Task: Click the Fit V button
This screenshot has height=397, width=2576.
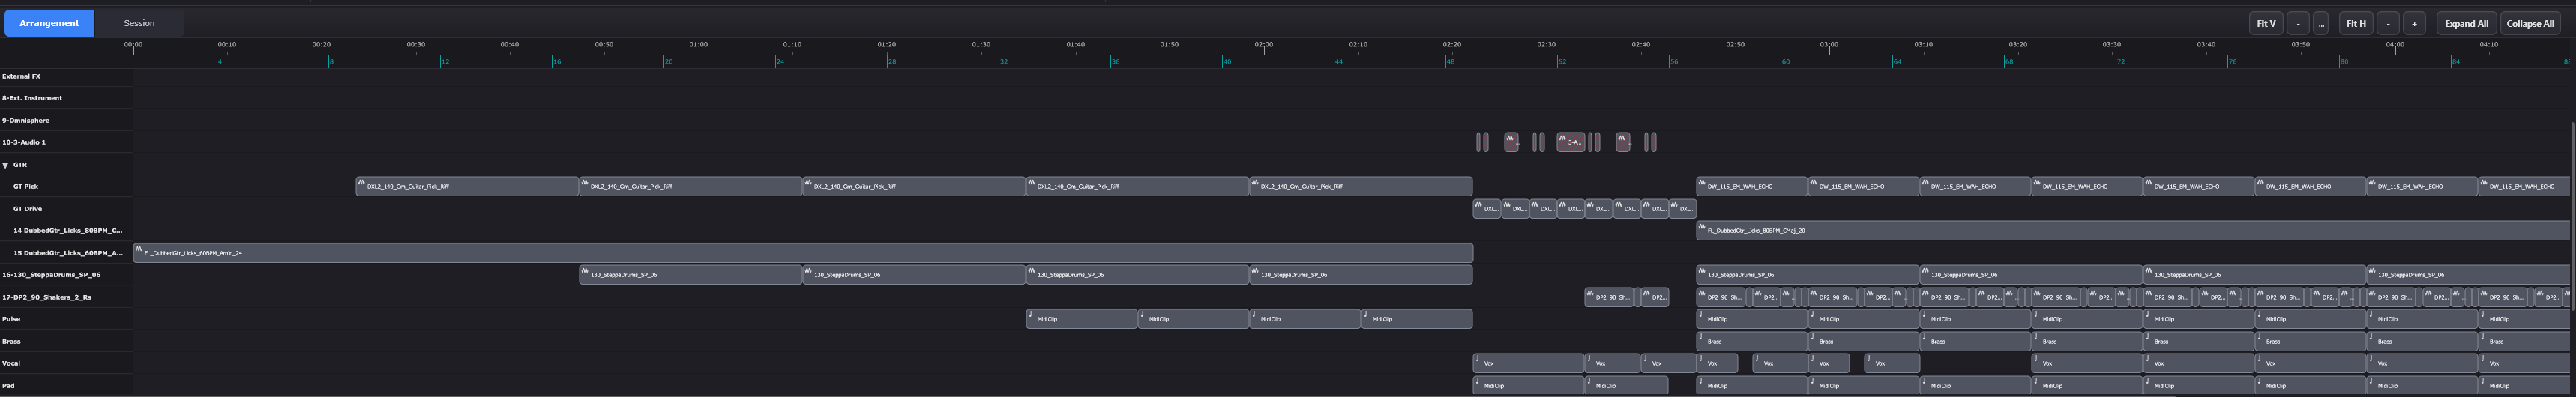Action: pyautogui.click(x=2266, y=24)
